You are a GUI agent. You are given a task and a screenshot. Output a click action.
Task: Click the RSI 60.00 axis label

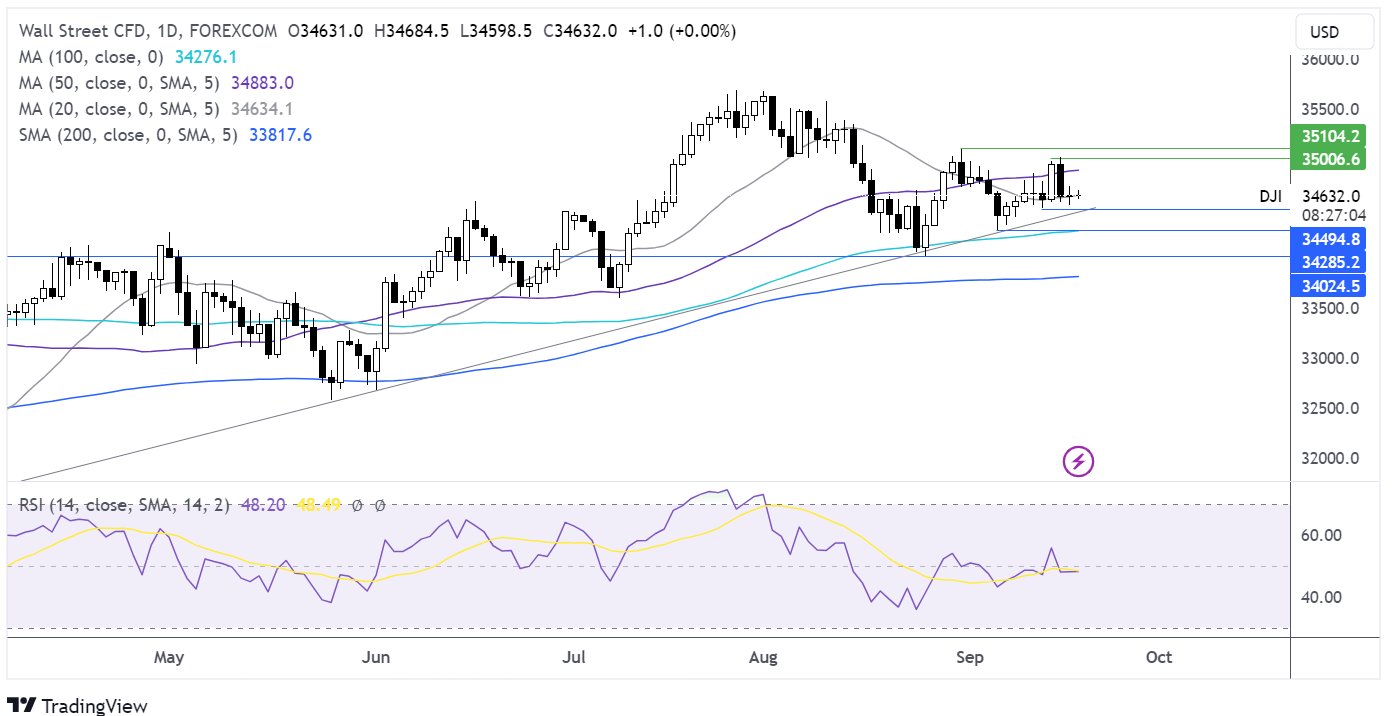1322,535
